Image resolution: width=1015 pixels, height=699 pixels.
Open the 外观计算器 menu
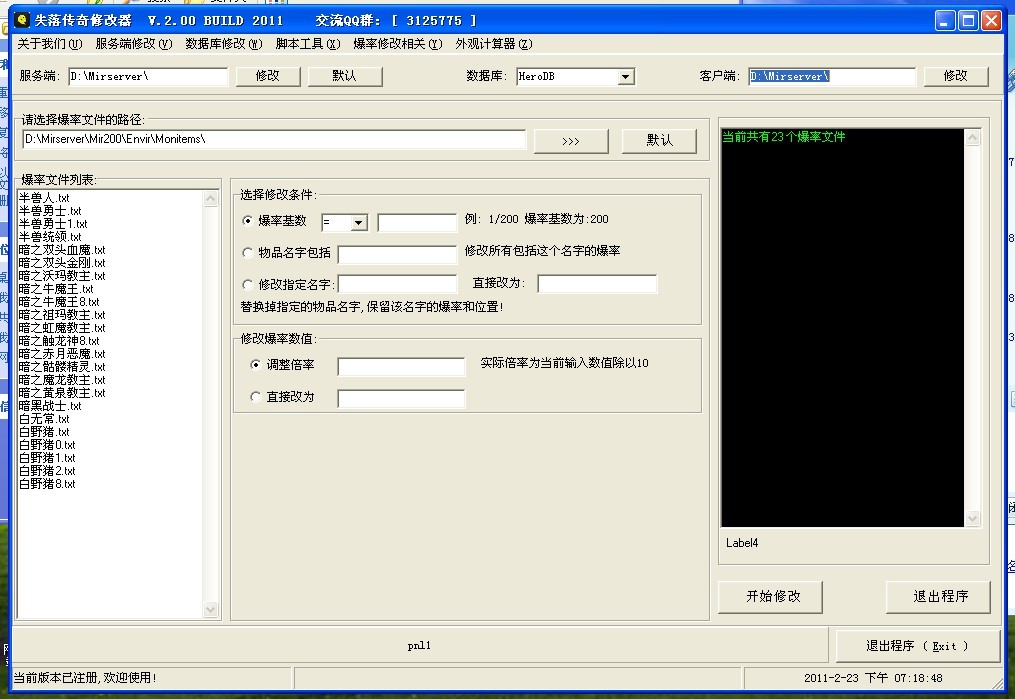492,44
